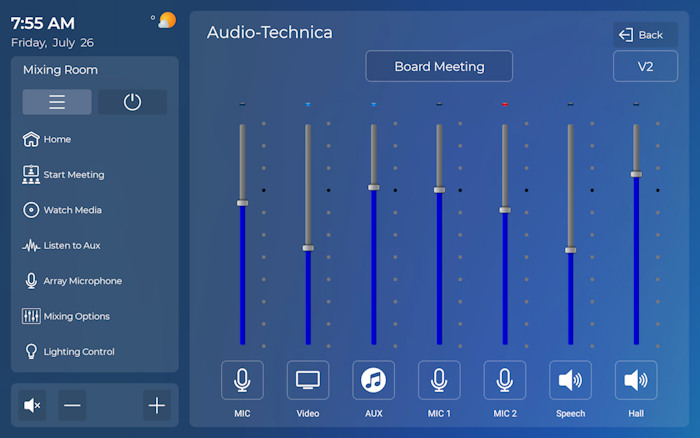Click the Audio-Technica title
The width and height of the screenshot is (700, 438).
point(270,33)
